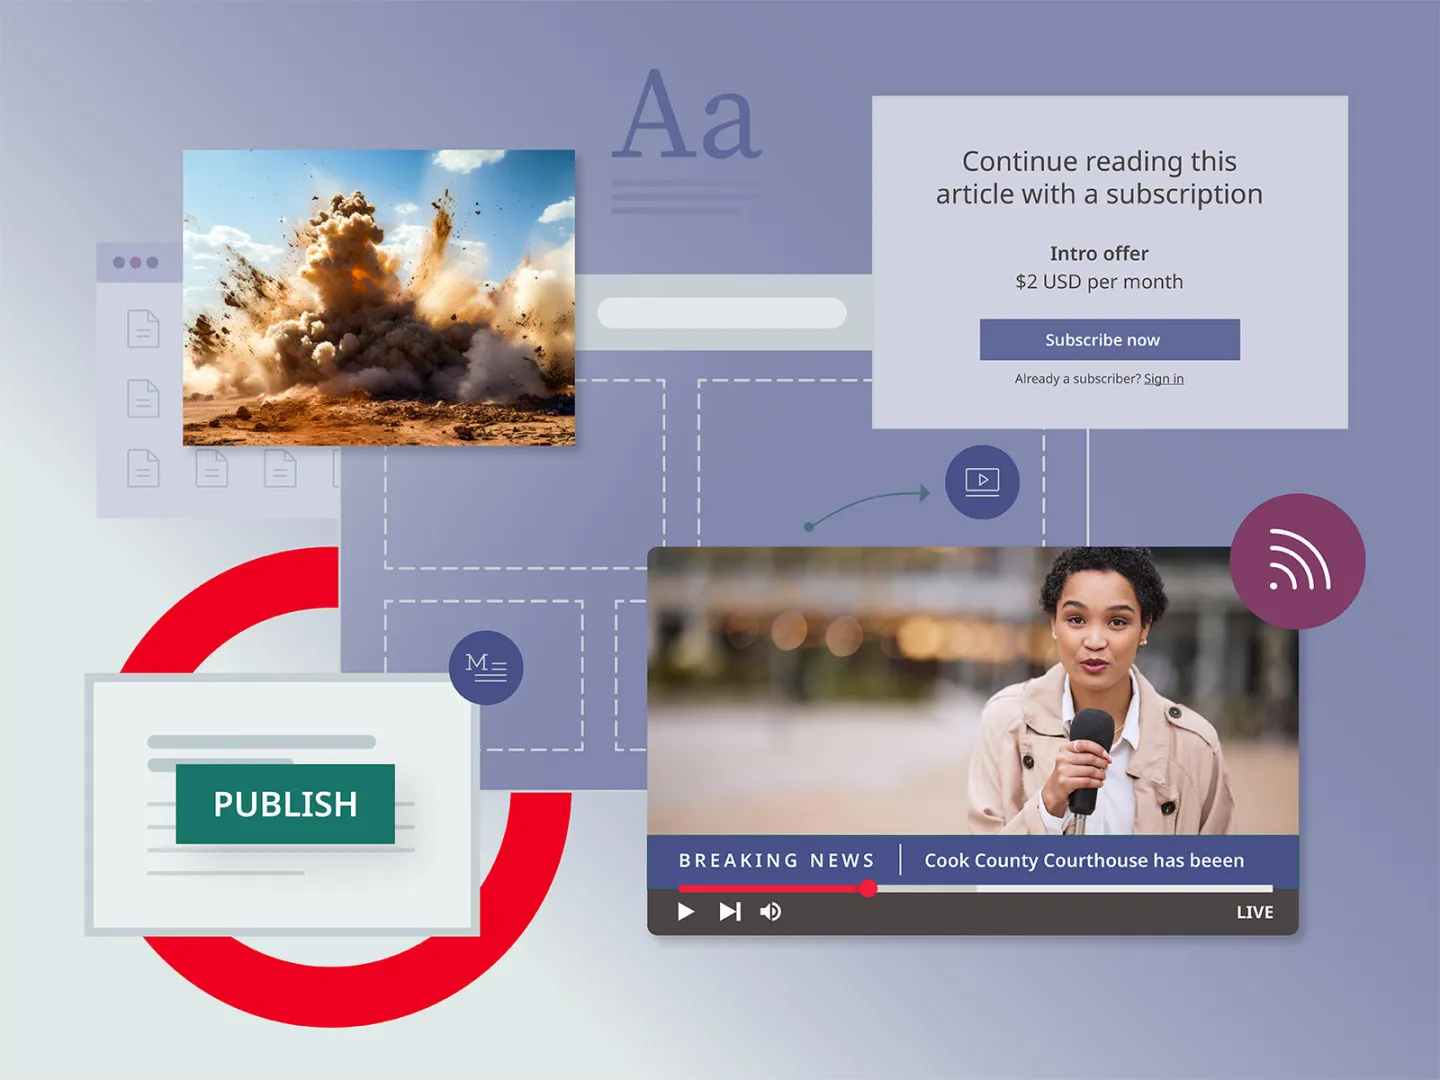Click the red playhead on the progress bar
This screenshot has height=1080, width=1440.
(x=869, y=889)
